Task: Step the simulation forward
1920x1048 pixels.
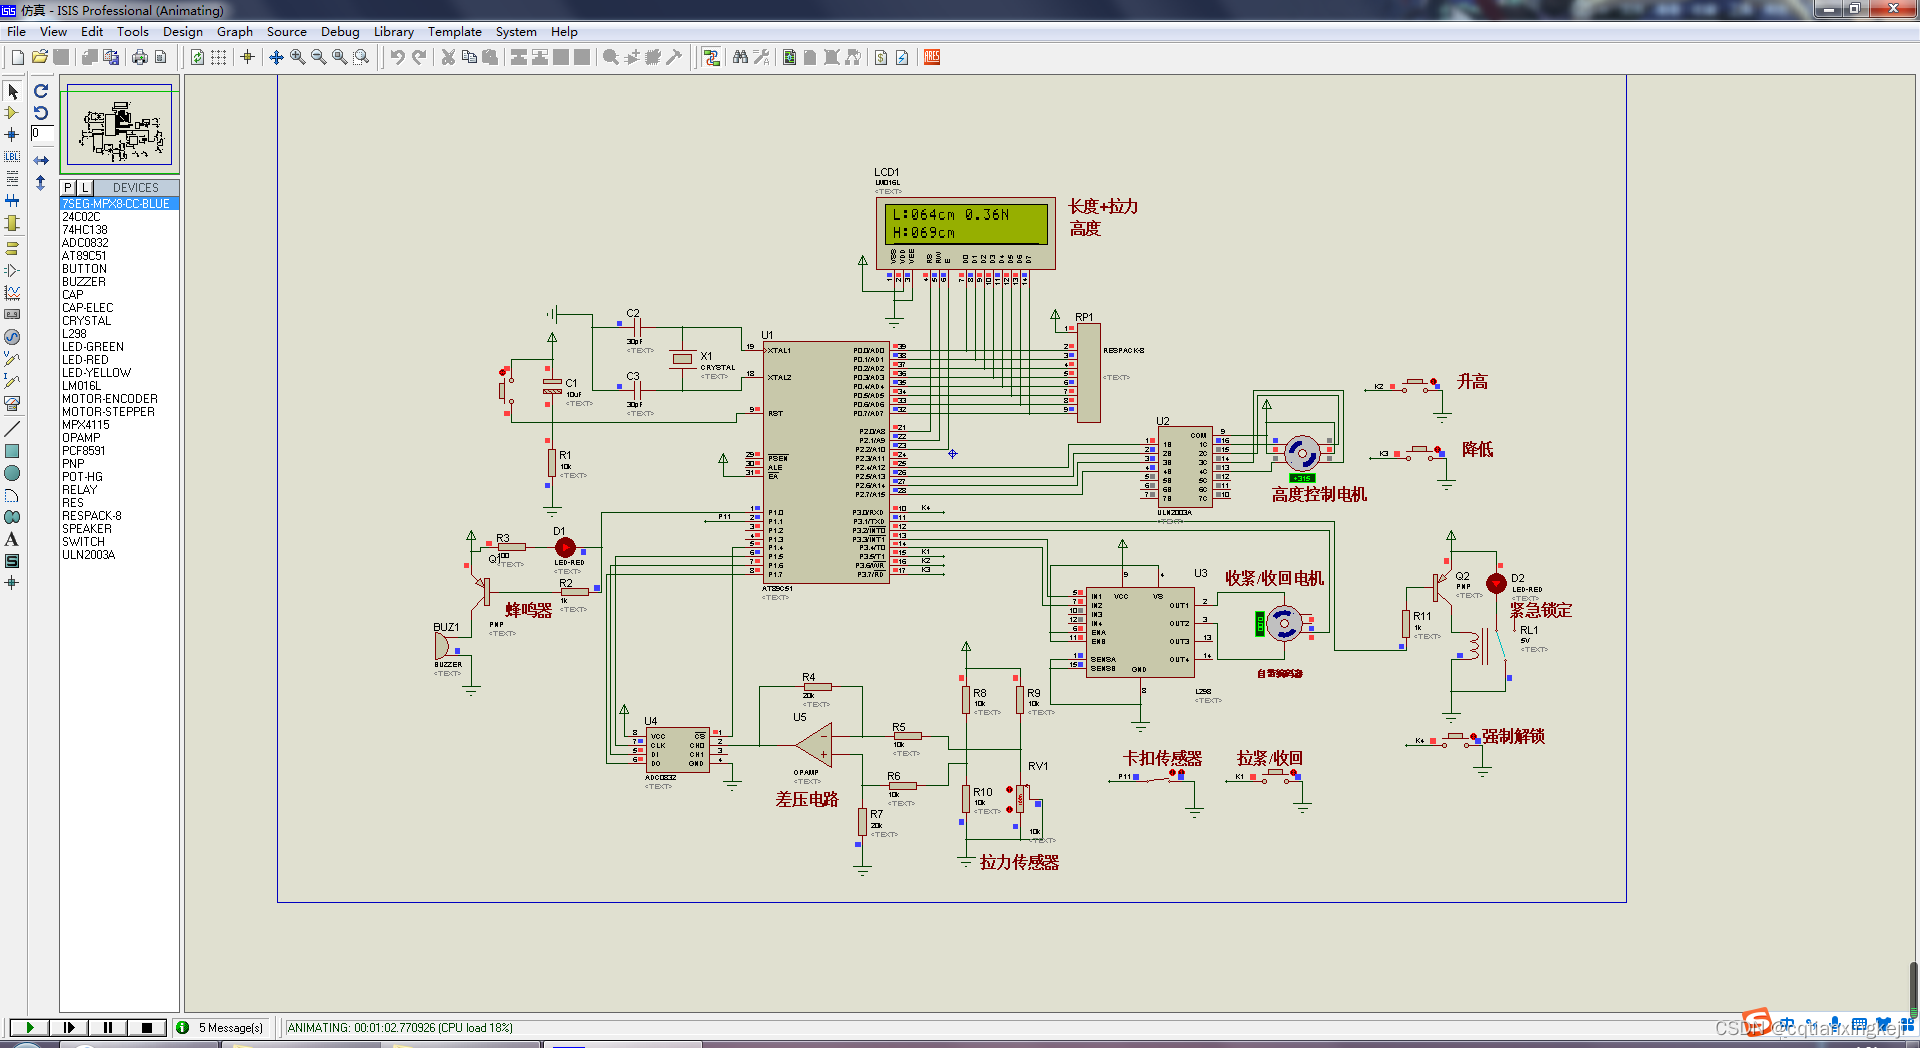Action: [x=69, y=1027]
